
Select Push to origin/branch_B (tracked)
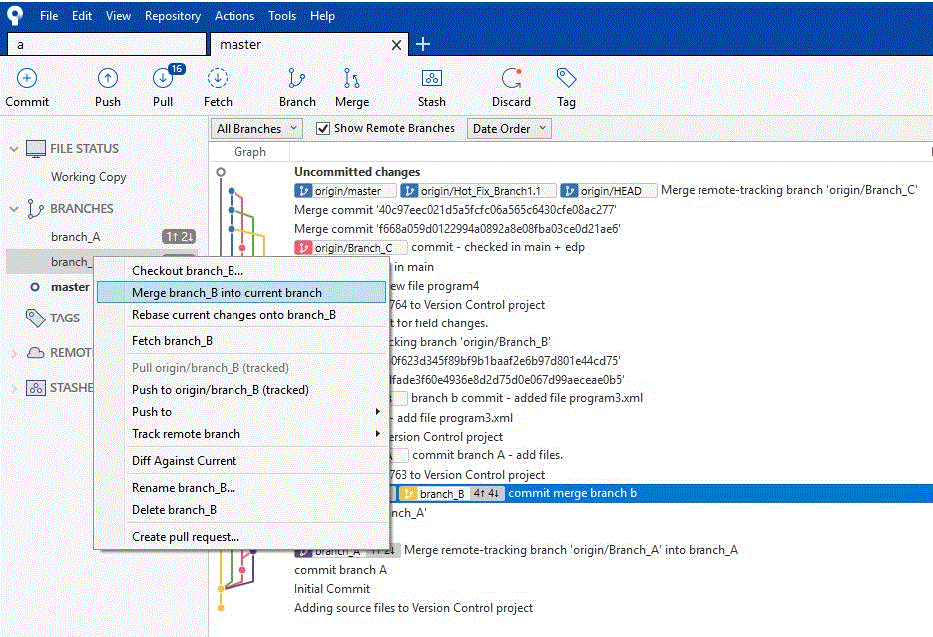pos(241,390)
